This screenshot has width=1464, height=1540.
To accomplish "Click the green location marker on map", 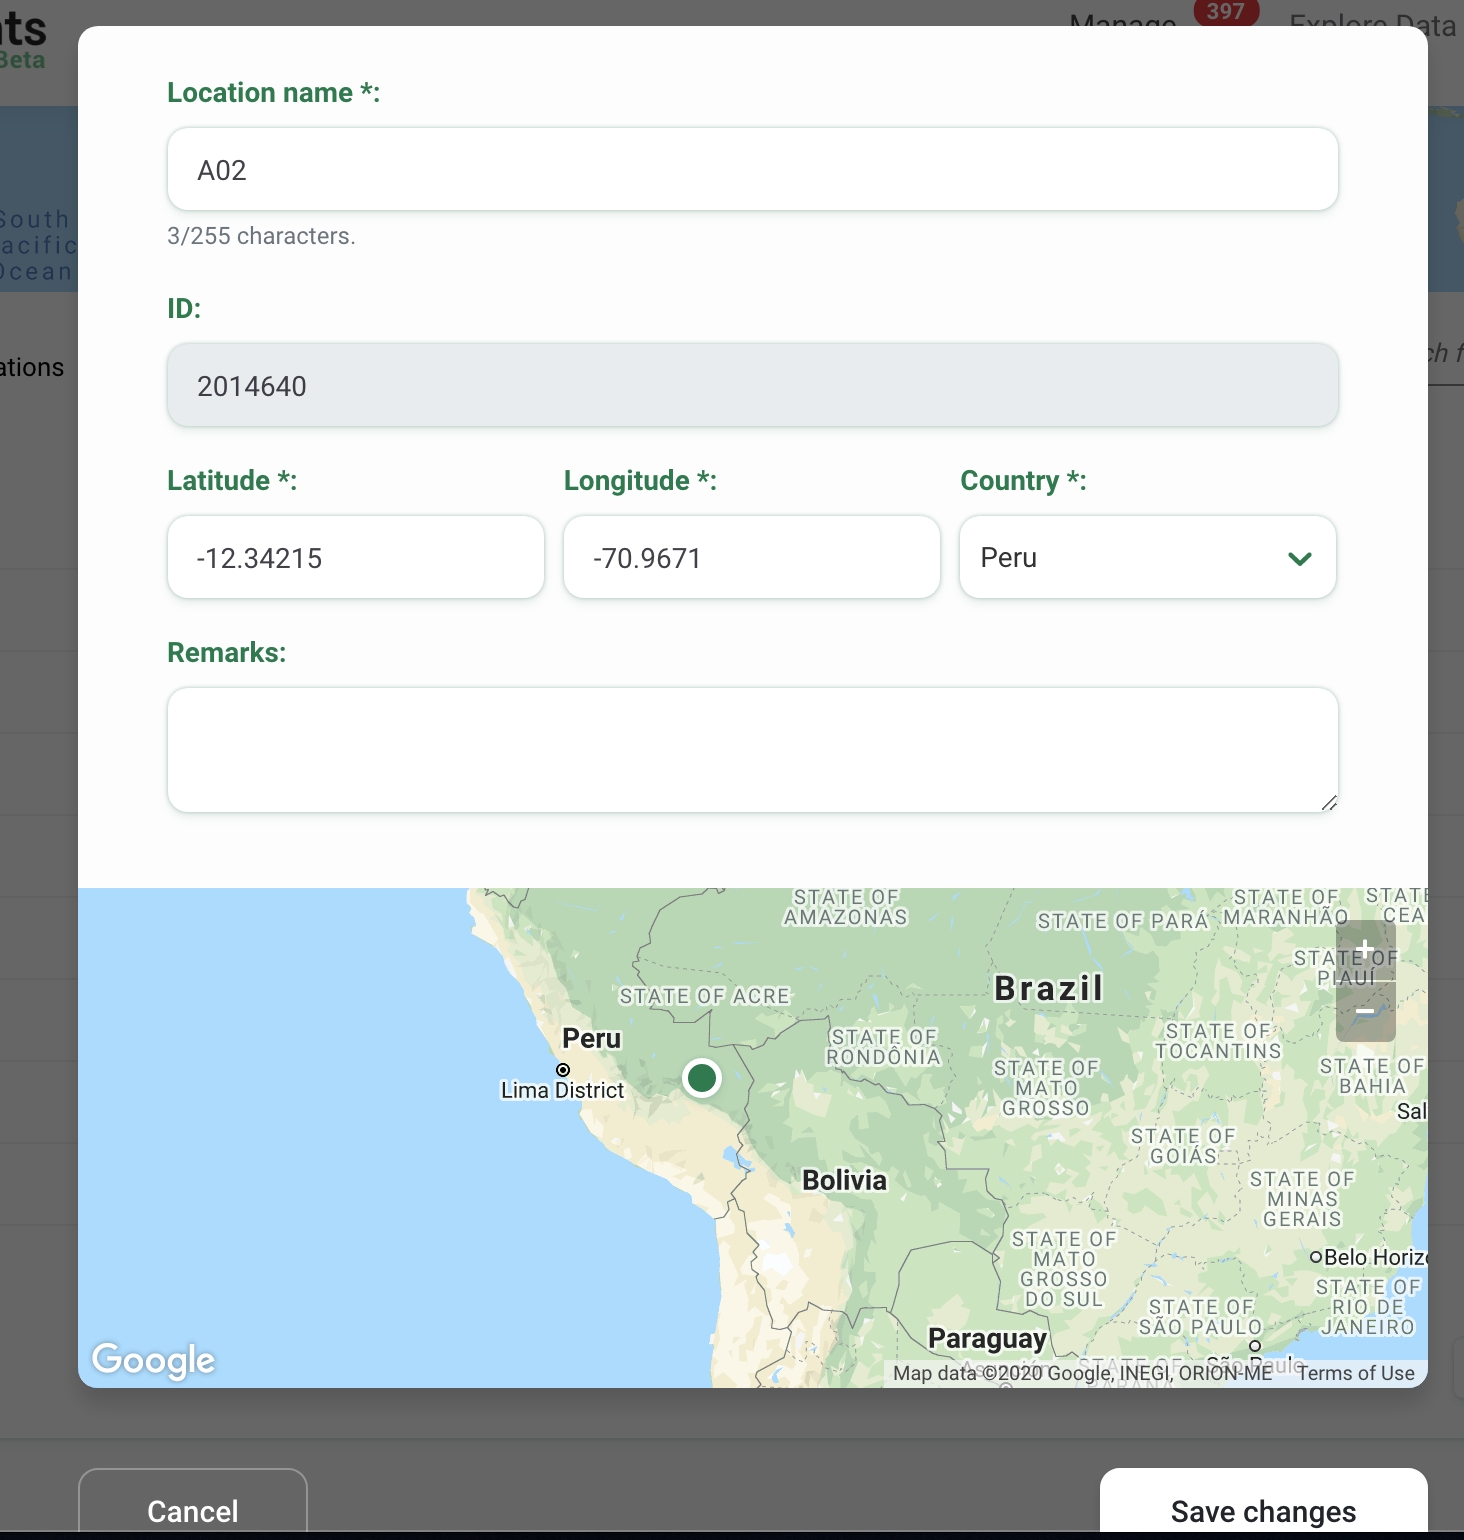I will coord(702,1078).
